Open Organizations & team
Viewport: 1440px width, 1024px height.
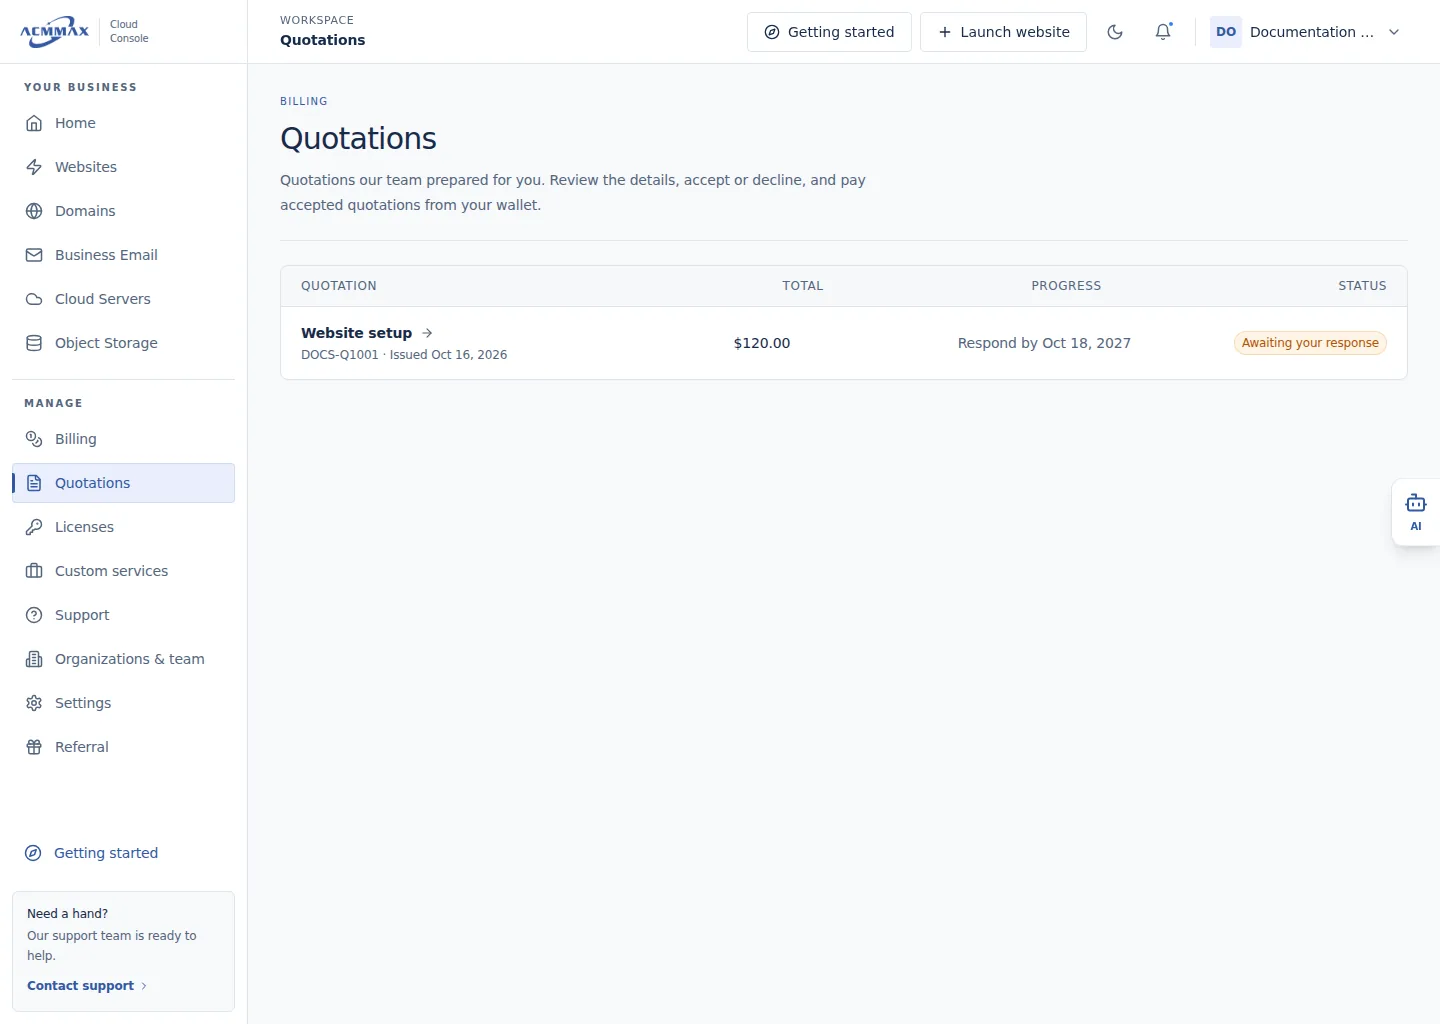click(x=123, y=659)
